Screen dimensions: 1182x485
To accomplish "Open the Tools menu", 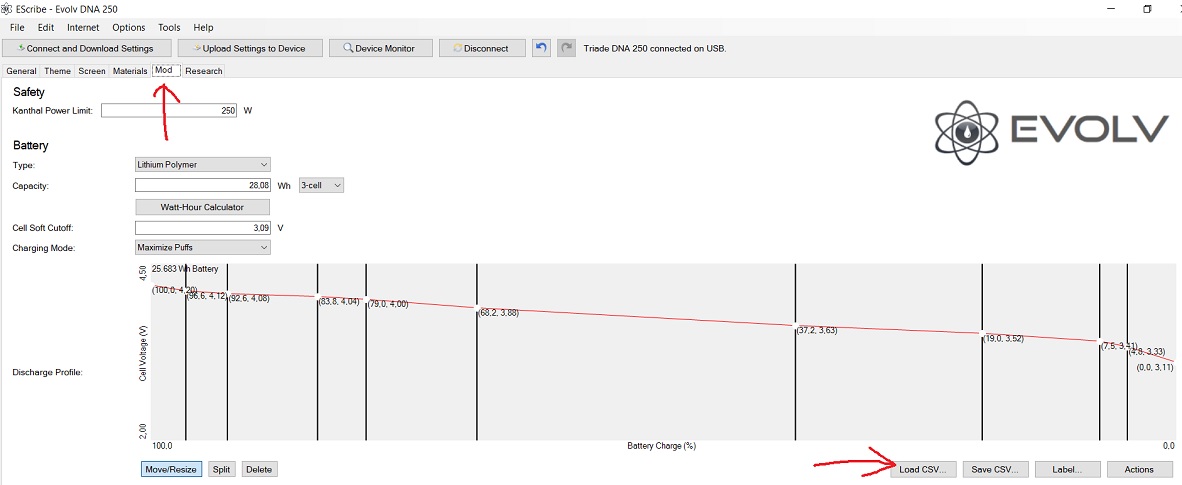I will coord(169,28).
